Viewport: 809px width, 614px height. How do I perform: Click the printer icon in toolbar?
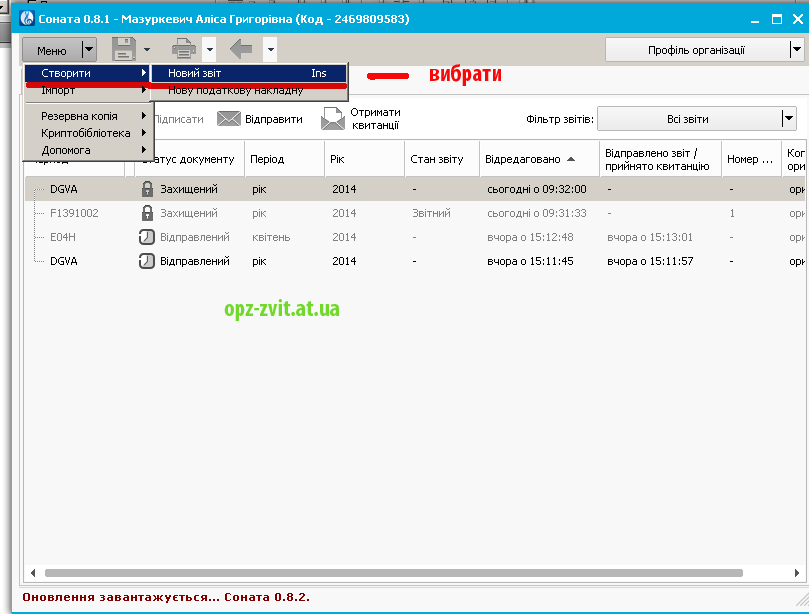click(x=184, y=50)
